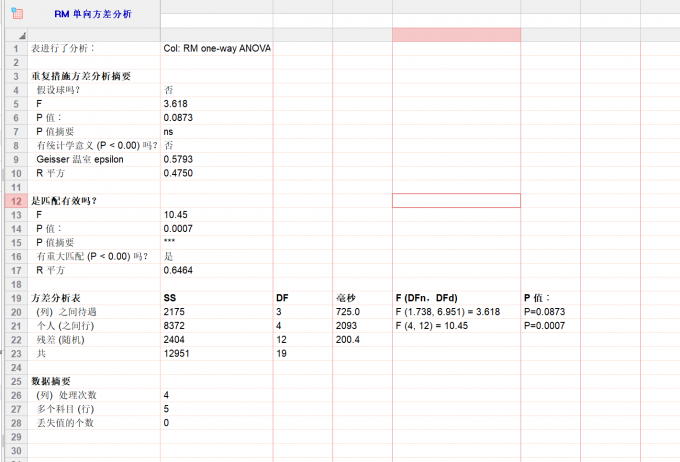Click the '(列) 处理次数' label
Viewport: 680px width, 462px height.
pyautogui.click(x=66, y=396)
